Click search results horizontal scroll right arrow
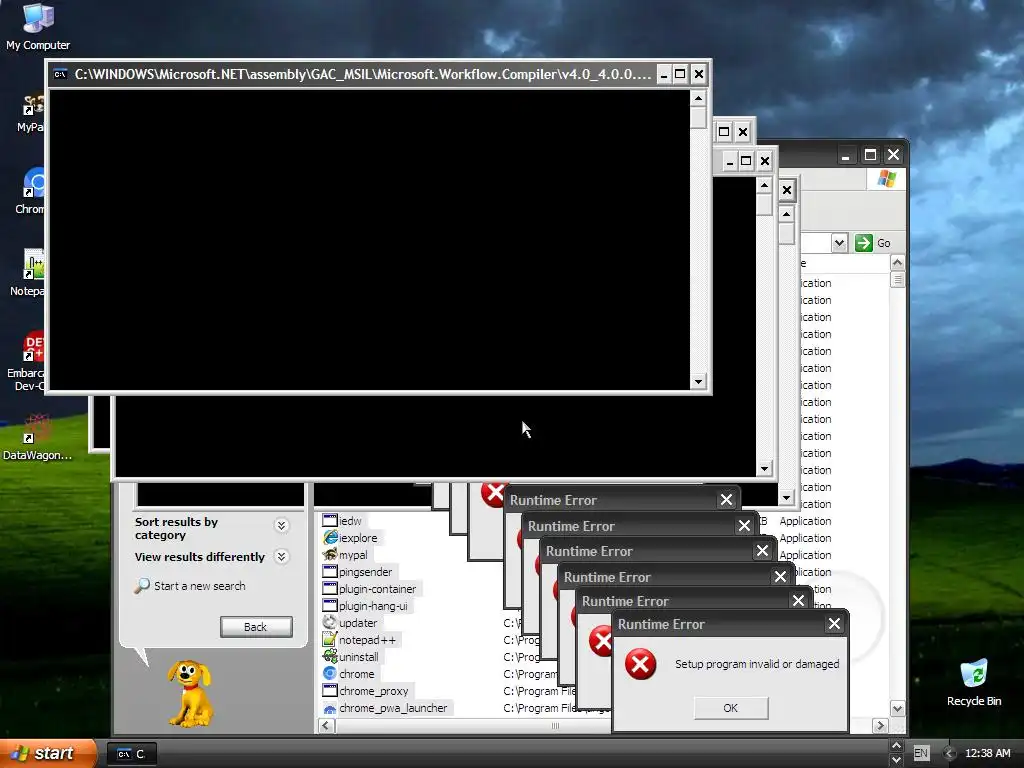1024x768 pixels. tap(880, 726)
